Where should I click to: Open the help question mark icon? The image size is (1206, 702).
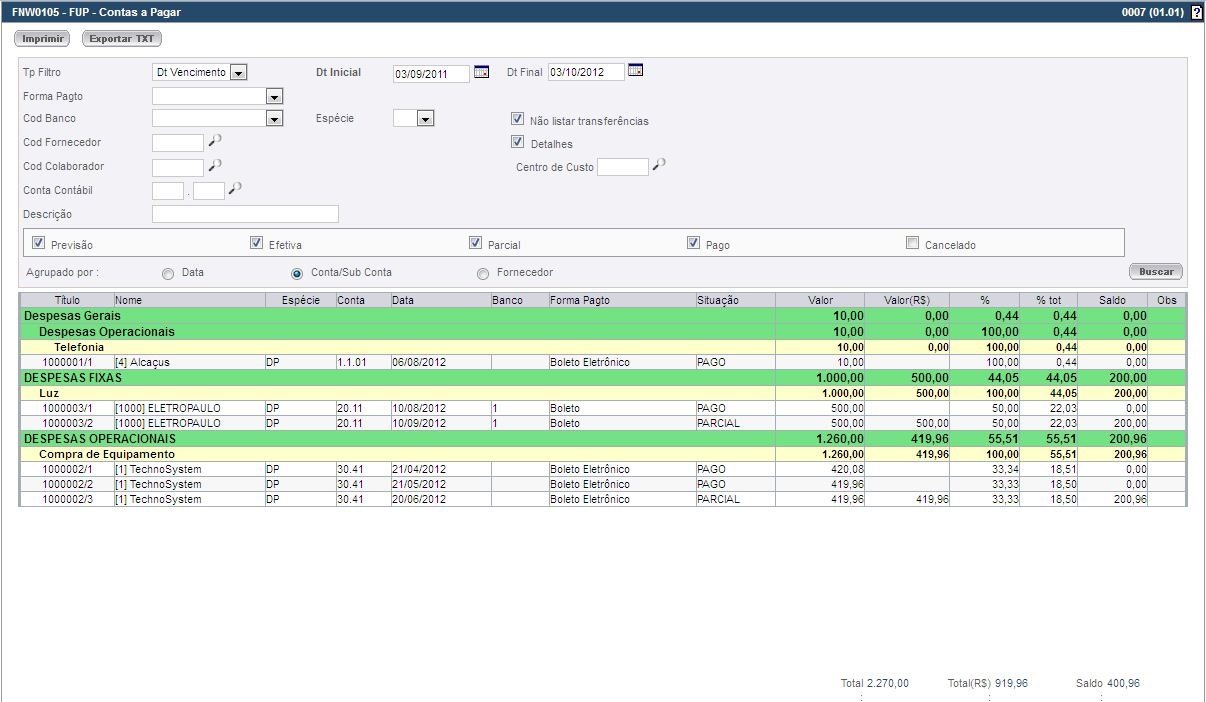coord(1196,13)
